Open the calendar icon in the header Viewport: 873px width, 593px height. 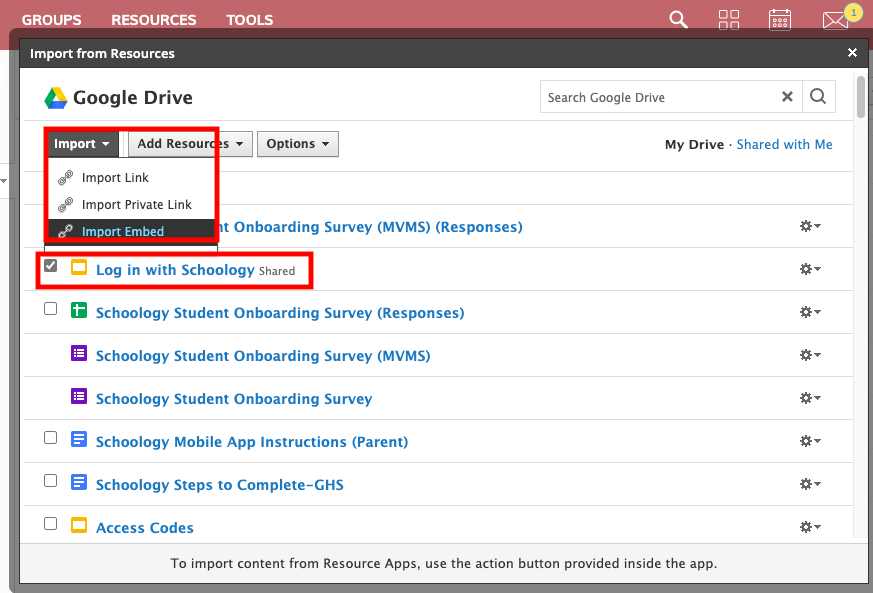pyautogui.click(x=779, y=19)
